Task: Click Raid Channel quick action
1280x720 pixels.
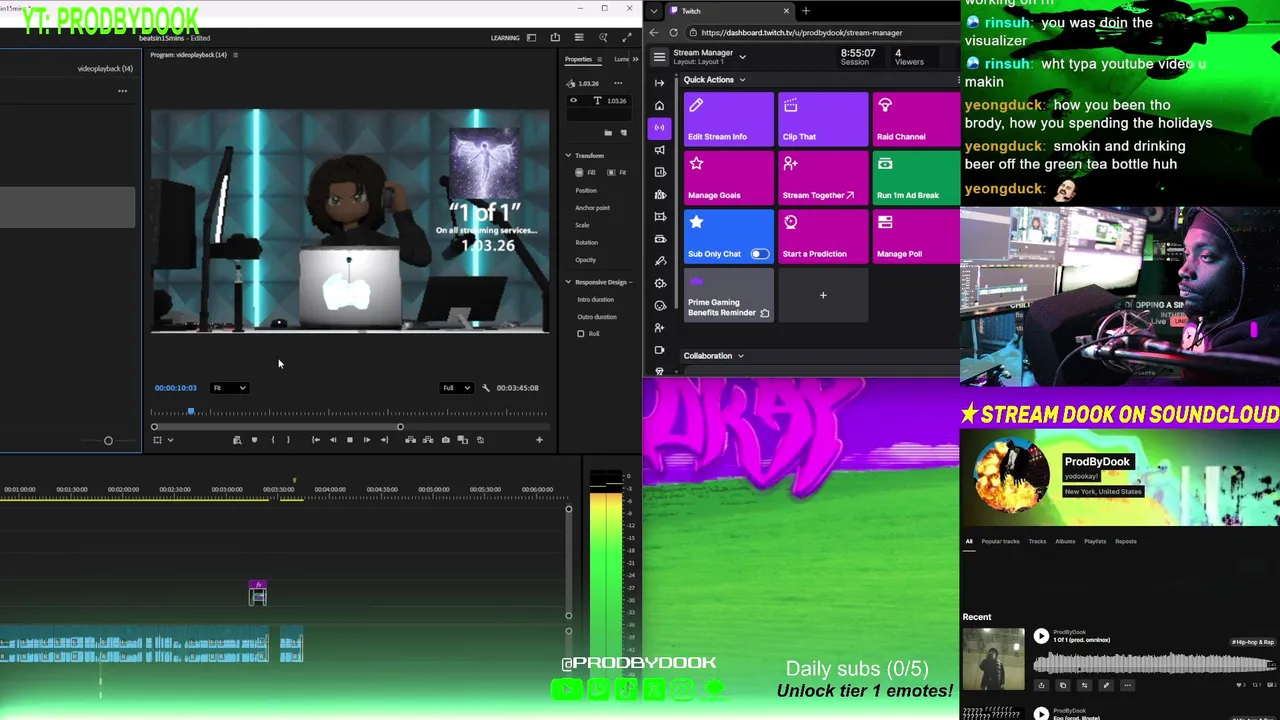Action: click(x=916, y=119)
